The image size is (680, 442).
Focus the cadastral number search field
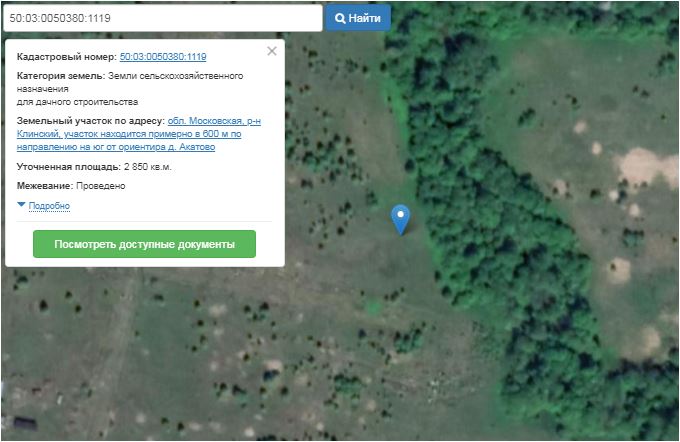[x=162, y=18]
